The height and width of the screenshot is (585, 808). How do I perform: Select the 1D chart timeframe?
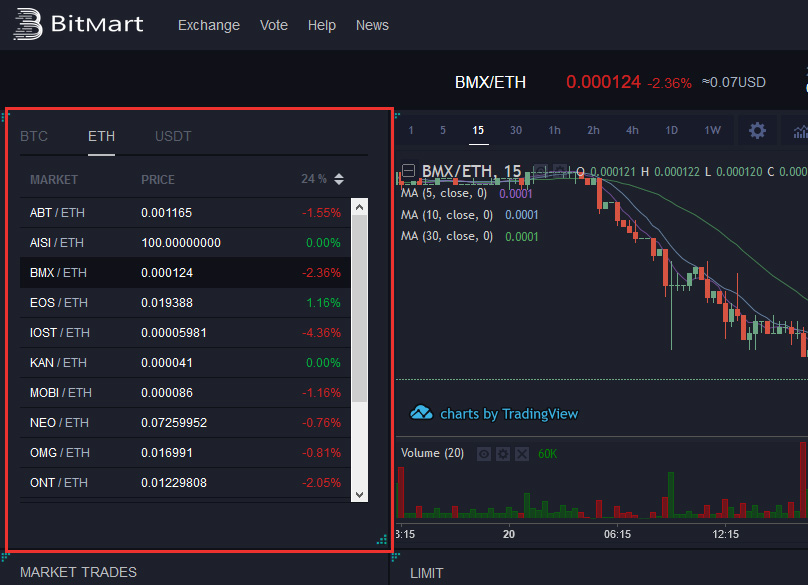click(x=672, y=130)
